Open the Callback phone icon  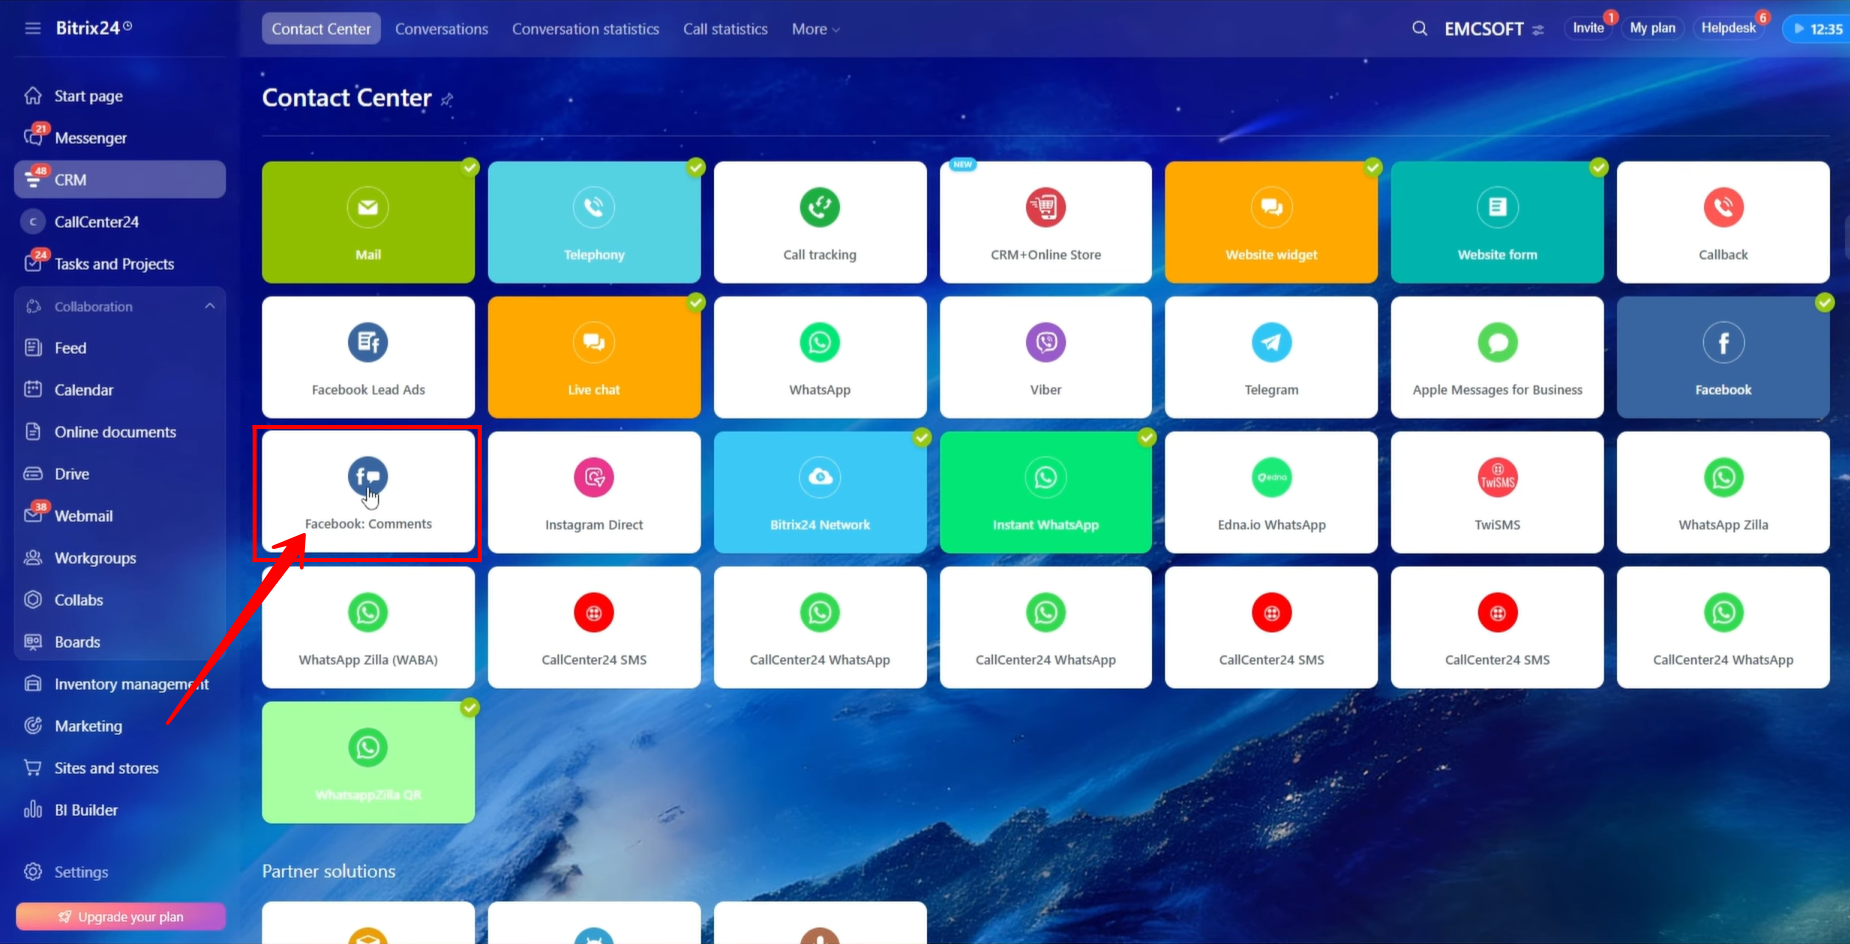[x=1723, y=208]
